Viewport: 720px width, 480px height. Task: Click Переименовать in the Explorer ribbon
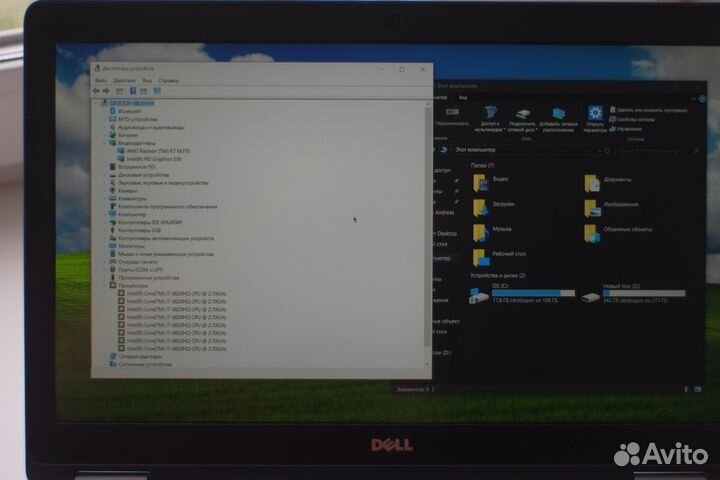452,118
